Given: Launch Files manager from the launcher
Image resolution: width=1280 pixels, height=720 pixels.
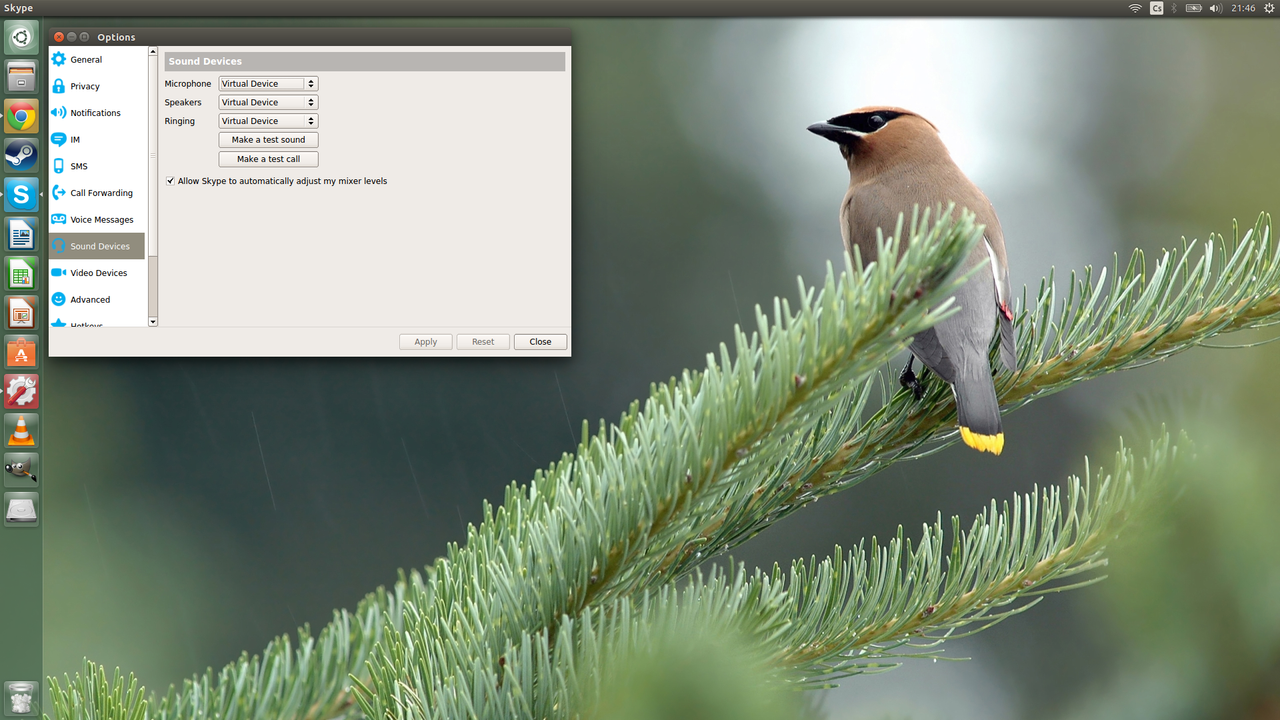Looking at the screenshot, I should [21, 77].
